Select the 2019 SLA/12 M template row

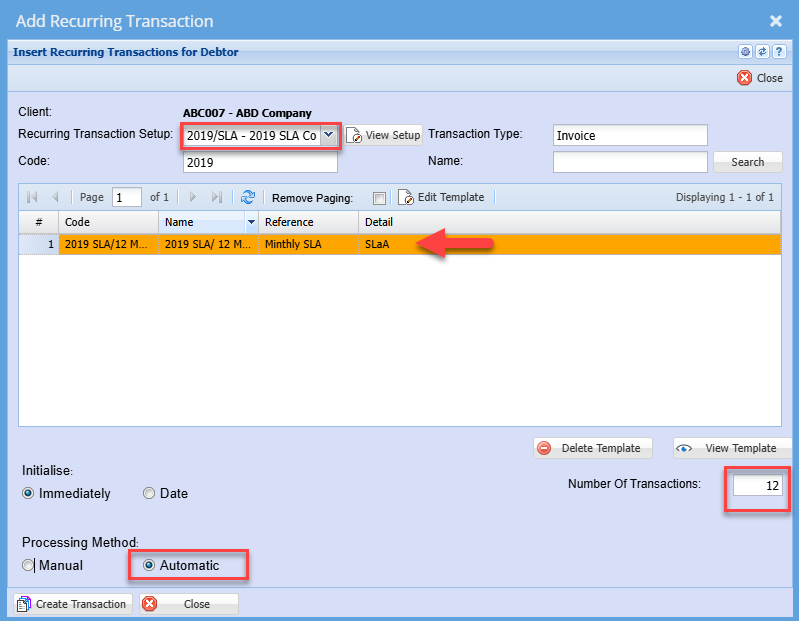pos(108,244)
